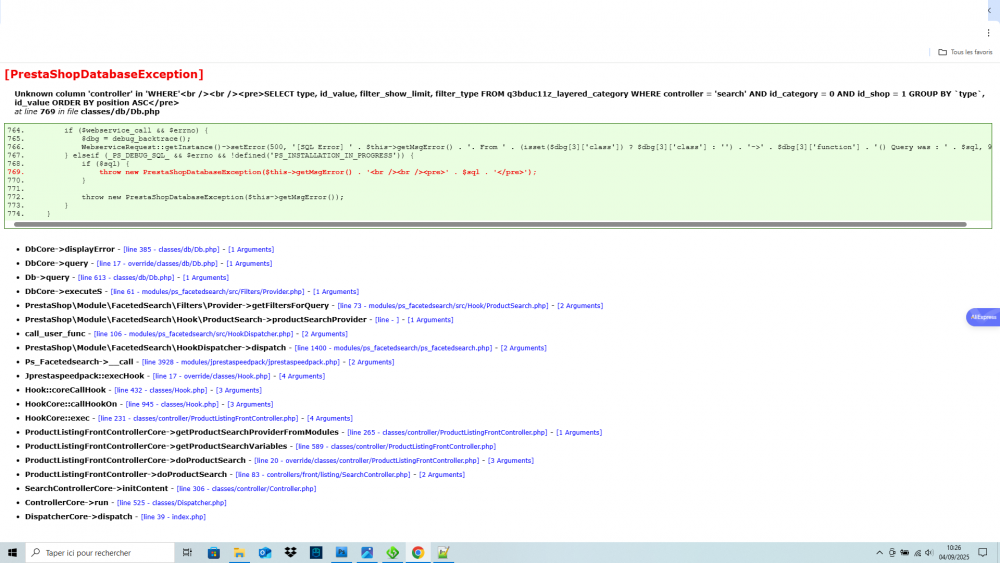
Task: Open Photoshop from the taskbar
Action: tap(341, 553)
